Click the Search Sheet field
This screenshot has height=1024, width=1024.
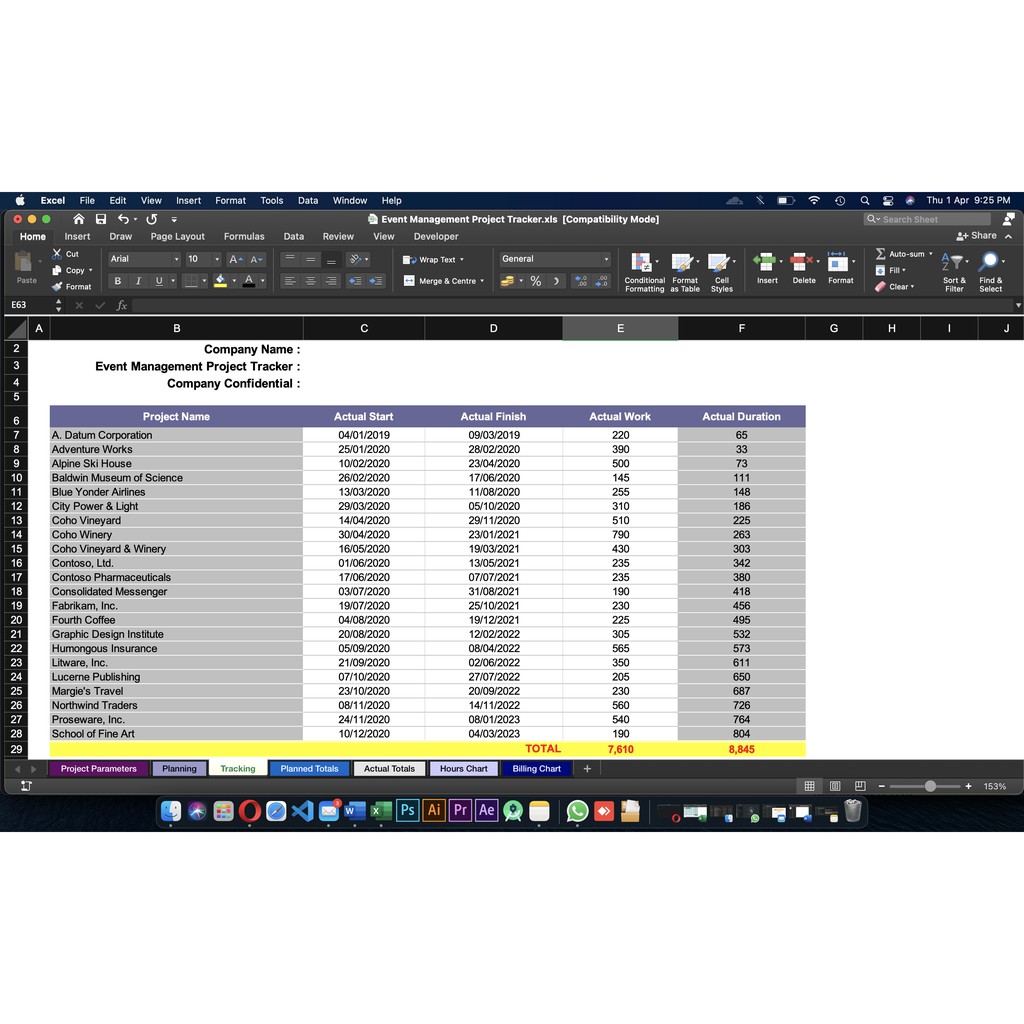coord(928,219)
